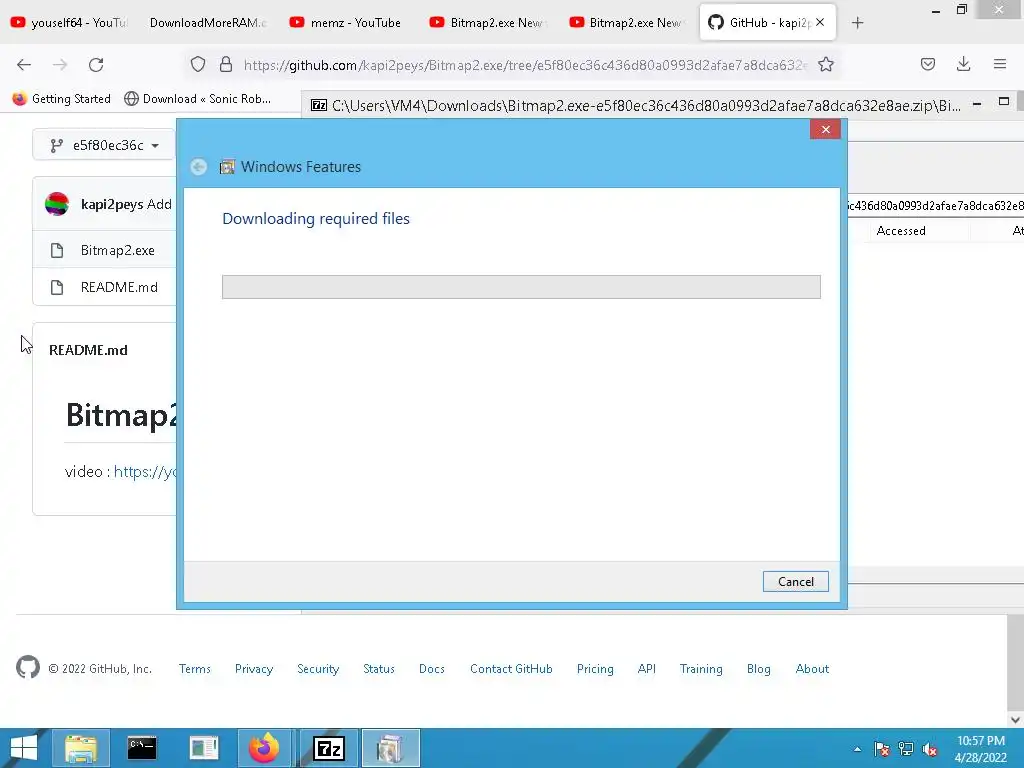
Task: Click the 7-Zip window title icon
Action: point(319,105)
